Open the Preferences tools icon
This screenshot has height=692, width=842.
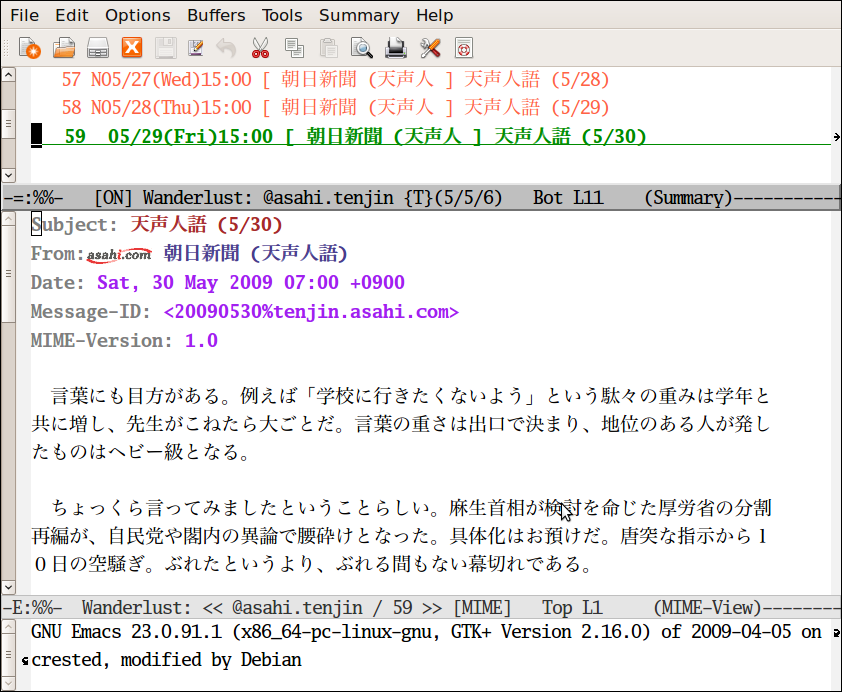(x=430, y=48)
